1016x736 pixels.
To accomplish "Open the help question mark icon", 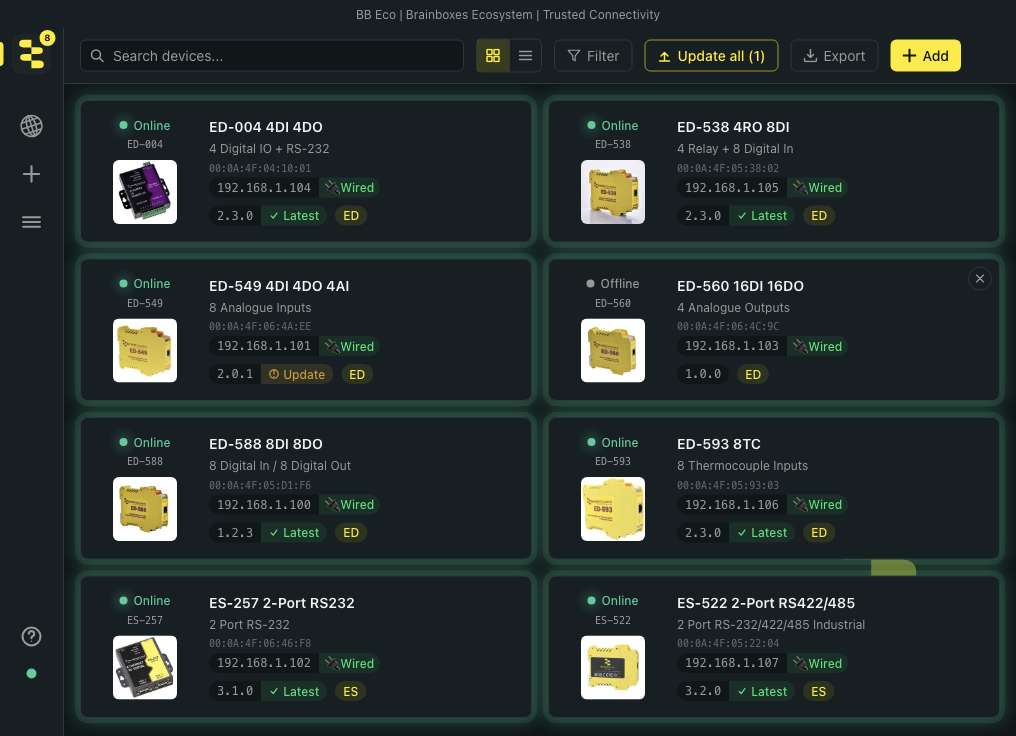I will pyautogui.click(x=31, y=637).
